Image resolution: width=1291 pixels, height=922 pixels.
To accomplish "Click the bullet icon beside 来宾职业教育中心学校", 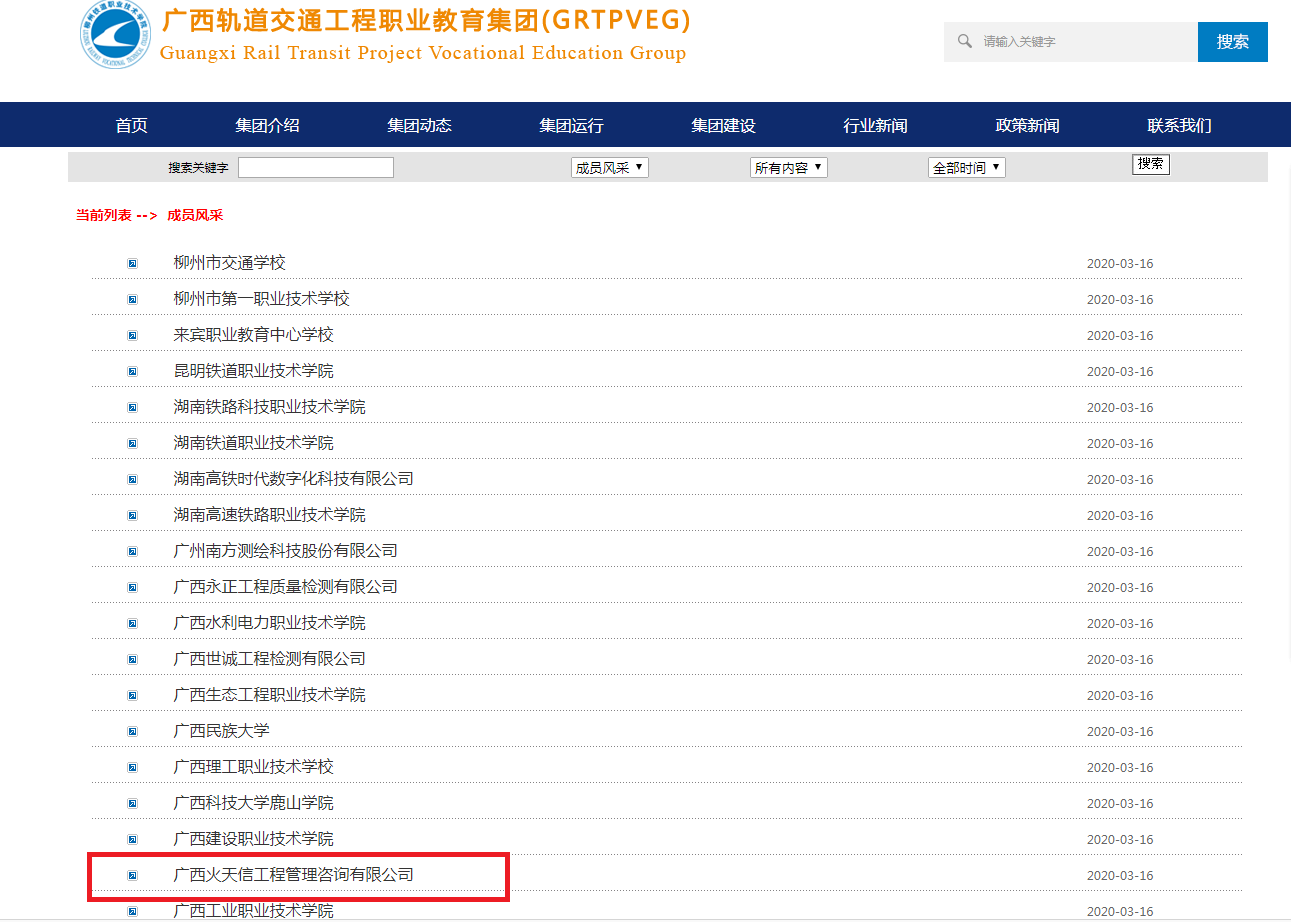I will tap(132, 335).
